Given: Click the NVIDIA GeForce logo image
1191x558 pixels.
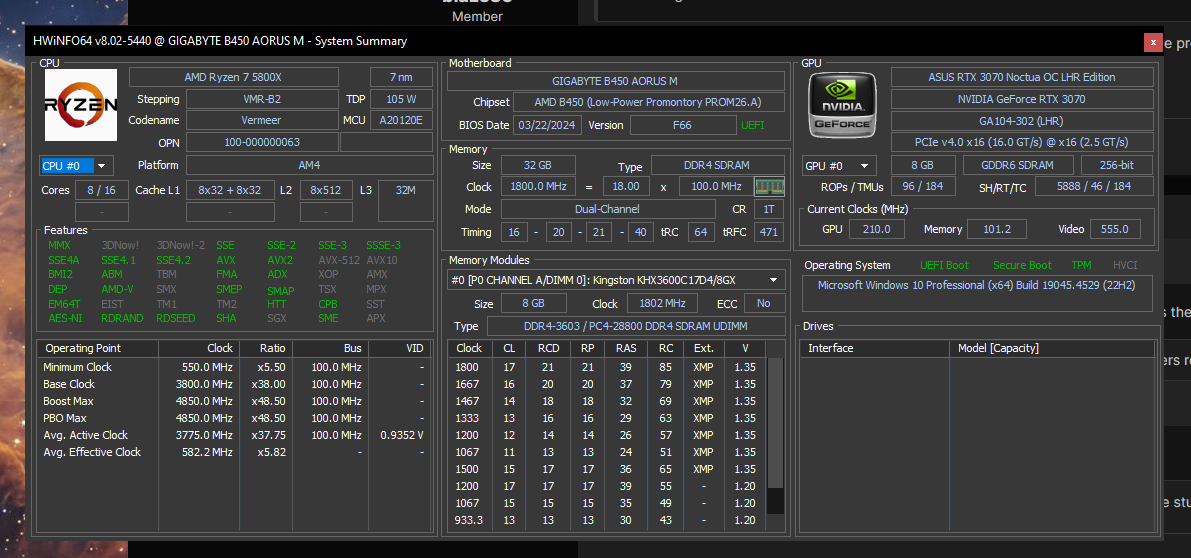Looking at the screenshot, I should click(x=842, y=105).
